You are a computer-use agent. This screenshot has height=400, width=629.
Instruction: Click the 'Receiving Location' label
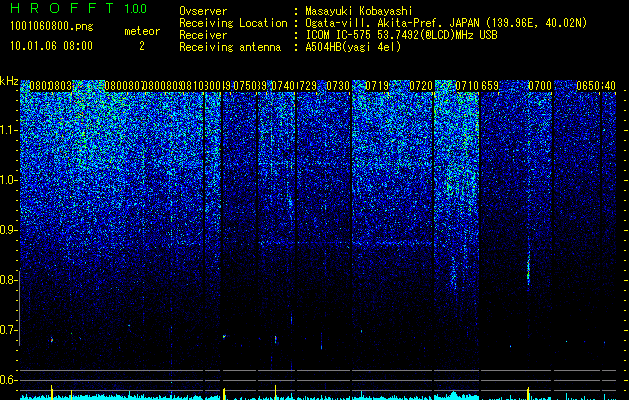tap(233, 23)
